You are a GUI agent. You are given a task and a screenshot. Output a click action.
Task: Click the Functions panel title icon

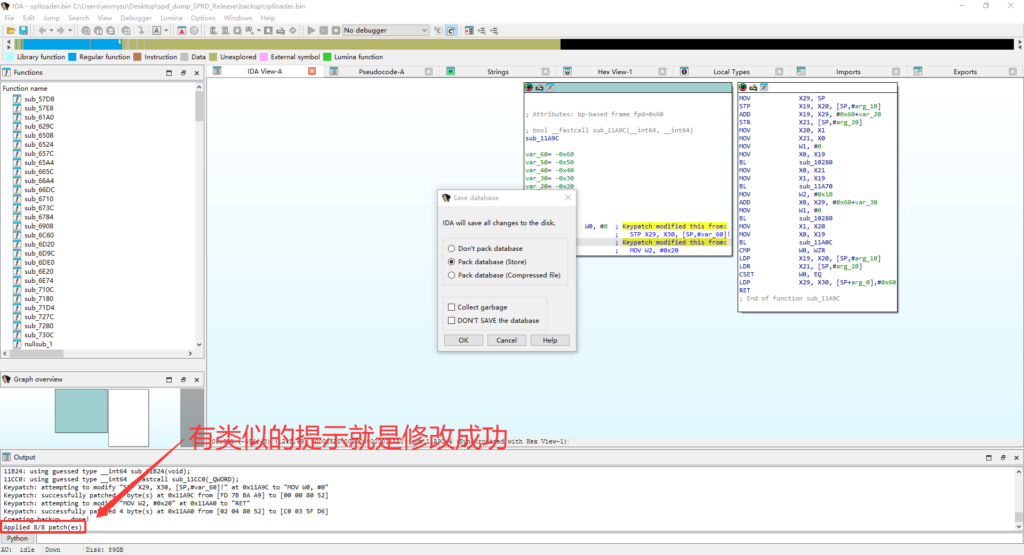click(x=7, y=72)
